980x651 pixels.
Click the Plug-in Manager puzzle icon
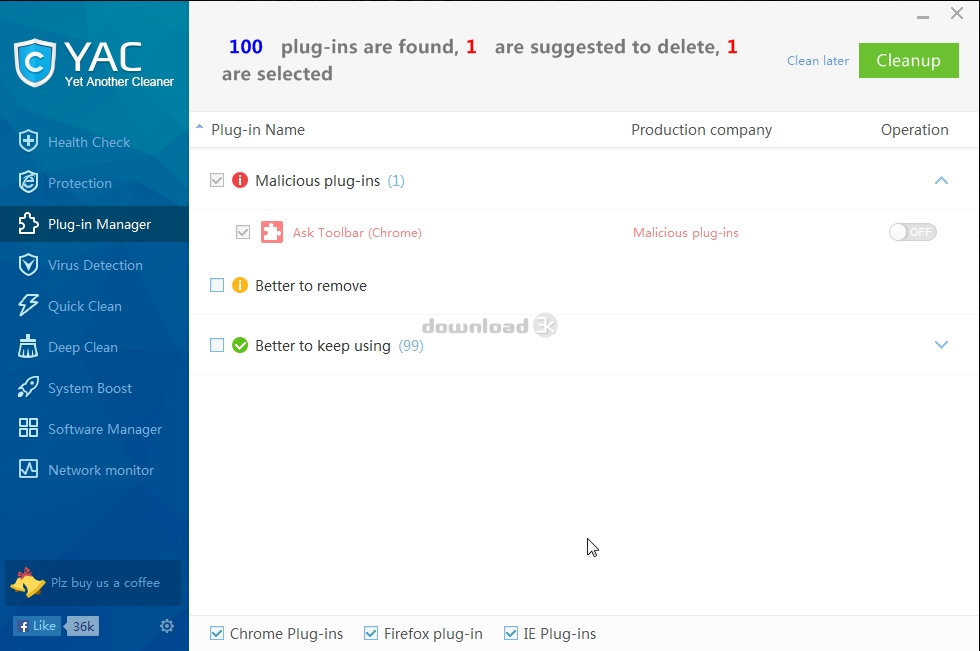pos(28,224)
